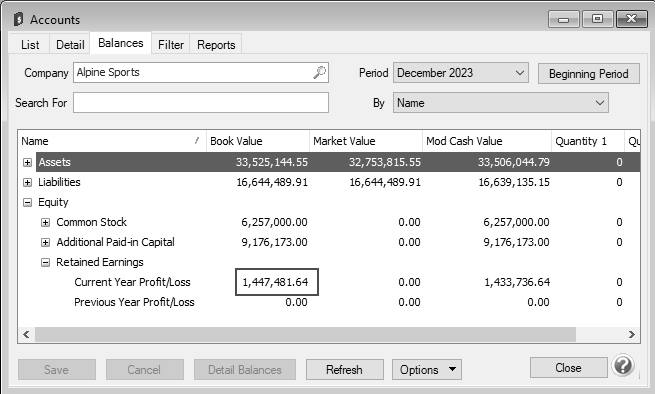Expand the Liabilities row
655x394 pixels.
point(28,182)
